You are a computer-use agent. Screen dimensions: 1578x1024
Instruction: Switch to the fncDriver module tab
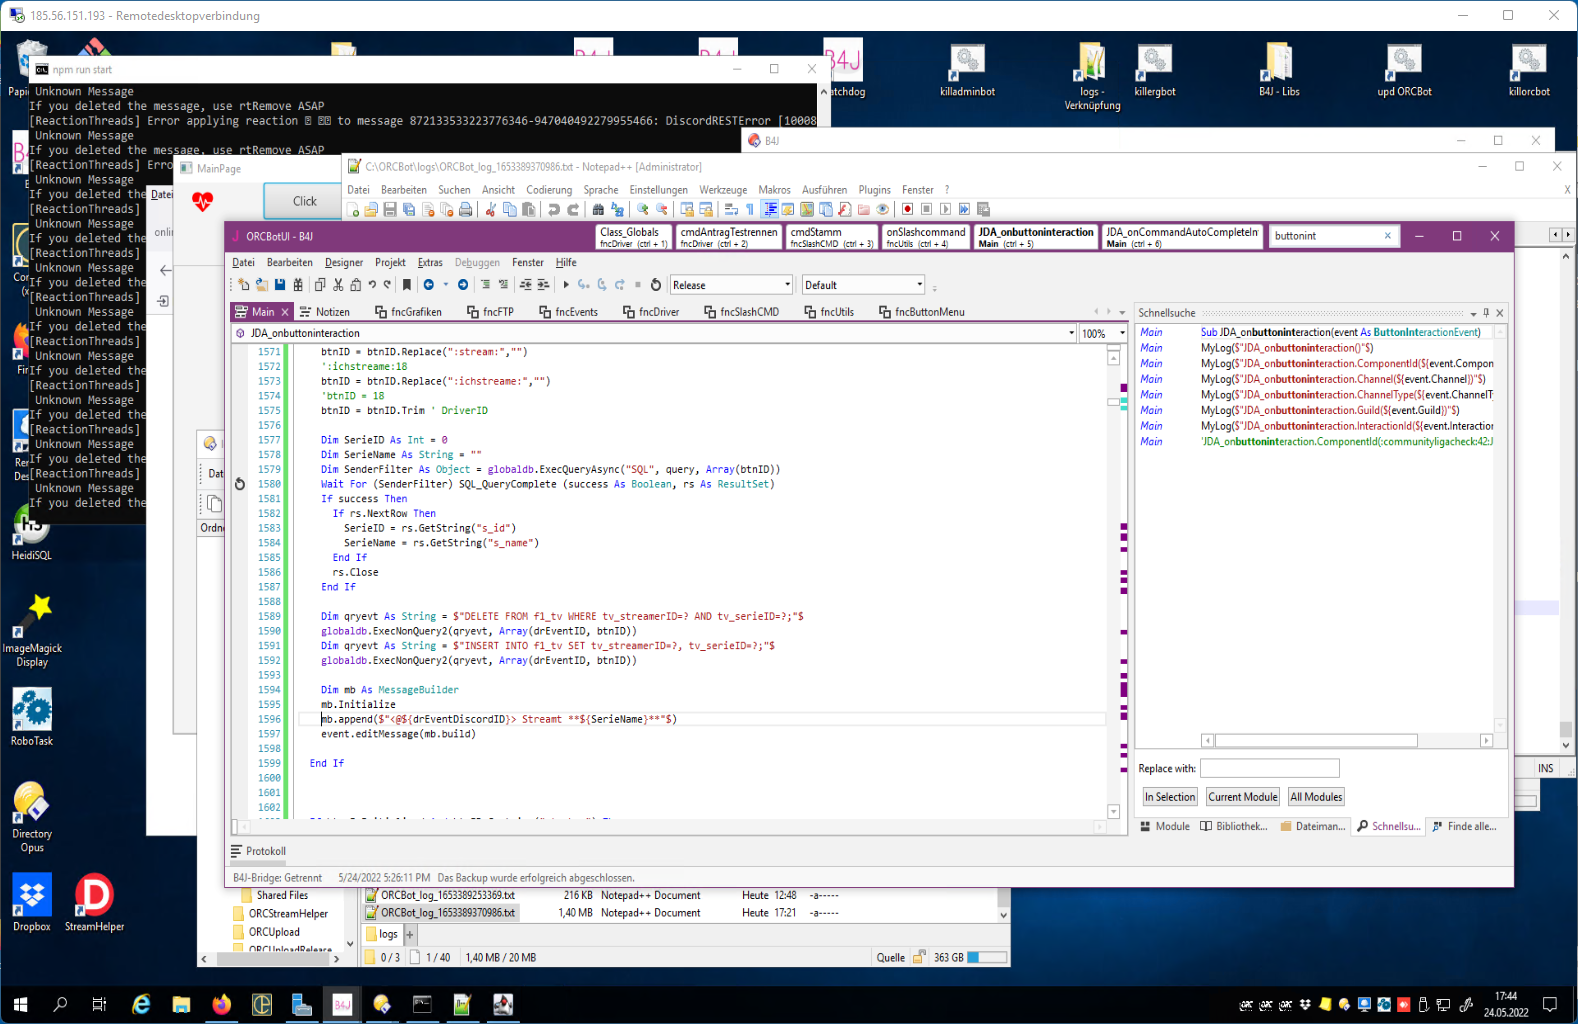tap(651, 312)
